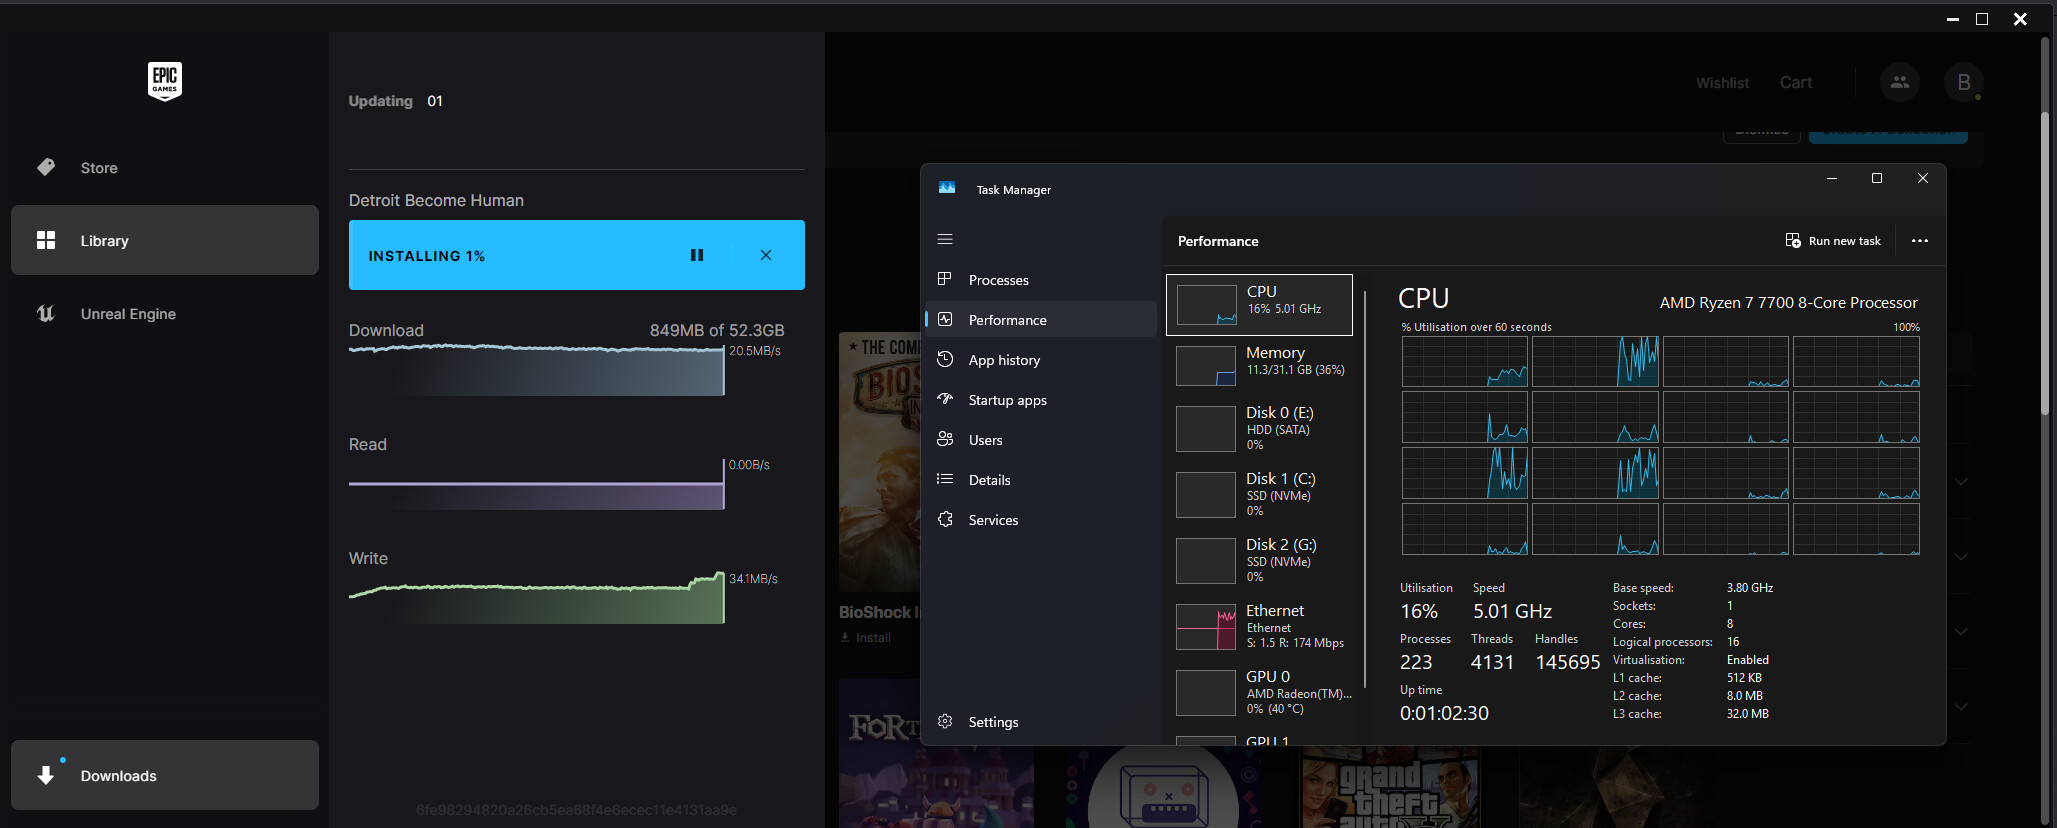Click the Downloads arrow icon
This screenshot has width=2057, height=828.
(x=46, y=775)
